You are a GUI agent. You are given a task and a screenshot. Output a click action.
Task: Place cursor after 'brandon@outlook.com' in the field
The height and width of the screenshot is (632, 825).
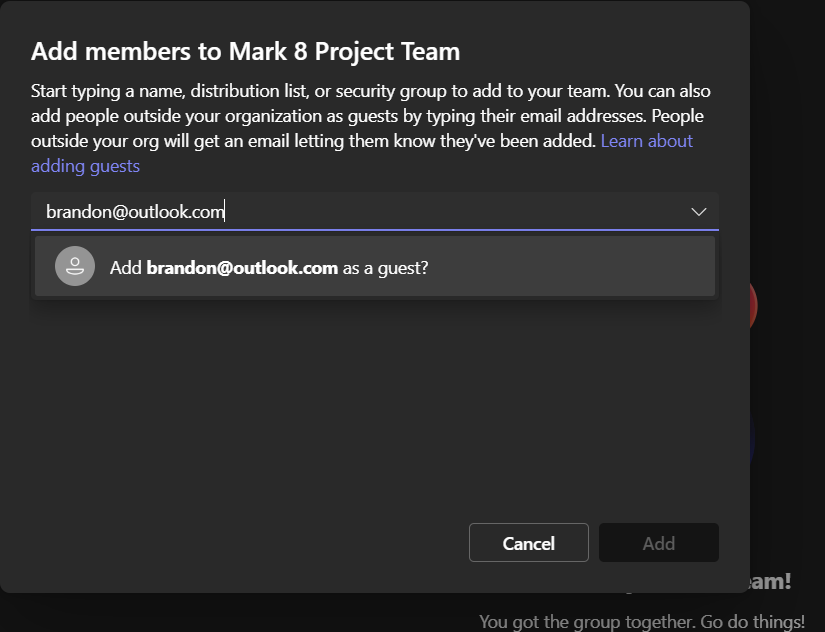click(225, 212)
